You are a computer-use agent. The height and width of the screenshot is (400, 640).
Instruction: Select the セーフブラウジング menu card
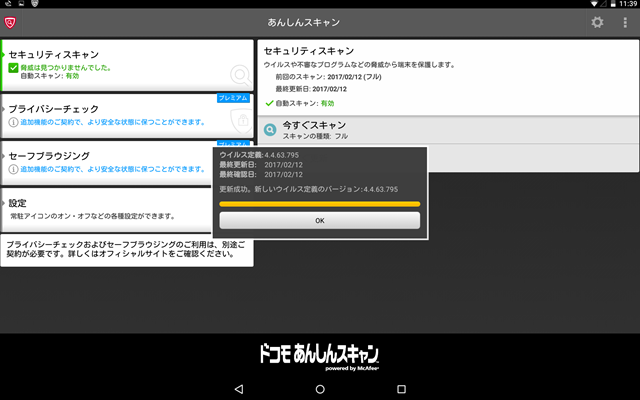(x=107, y=163)
